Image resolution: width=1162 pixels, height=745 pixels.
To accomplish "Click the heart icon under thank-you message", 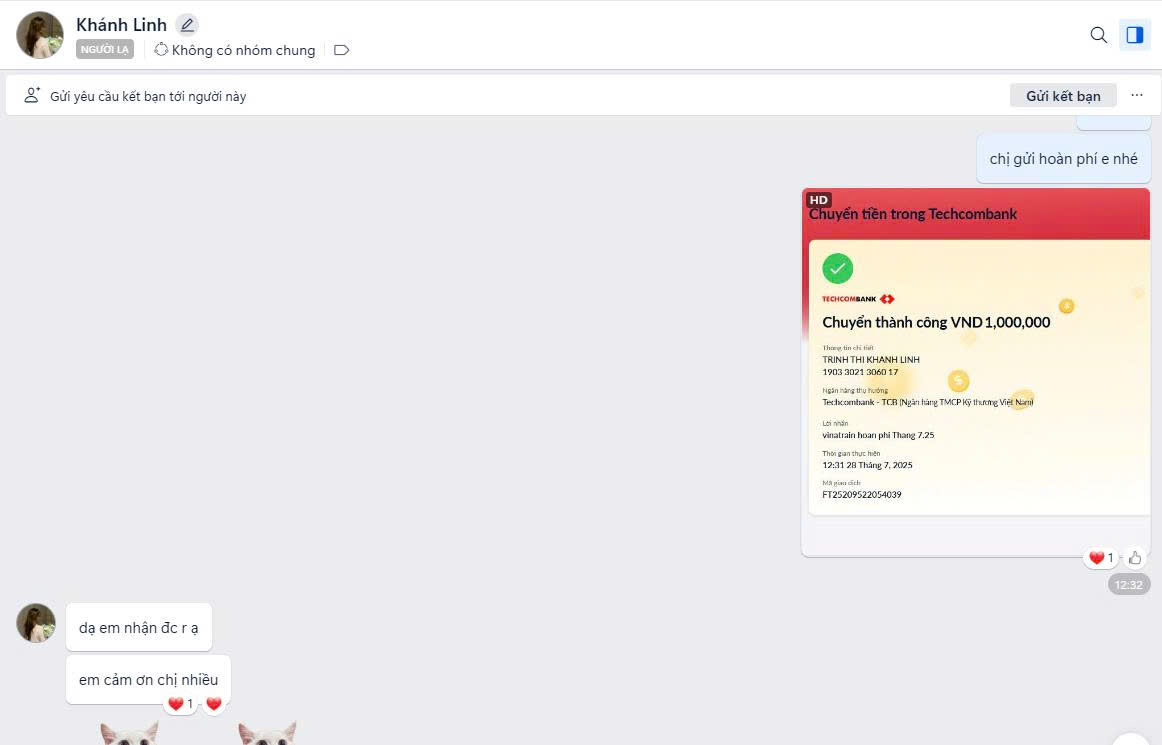I will click(213, 704).
